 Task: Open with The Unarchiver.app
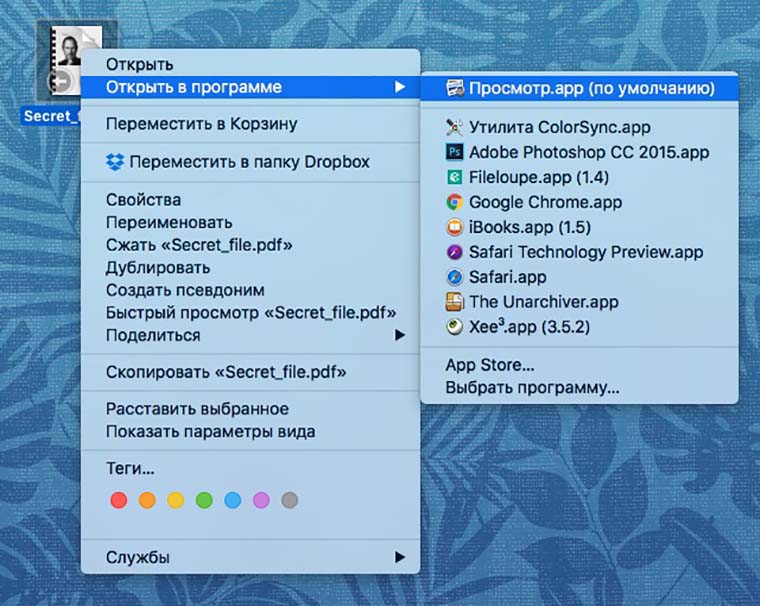pyautogui.click(x=579, y=302)
